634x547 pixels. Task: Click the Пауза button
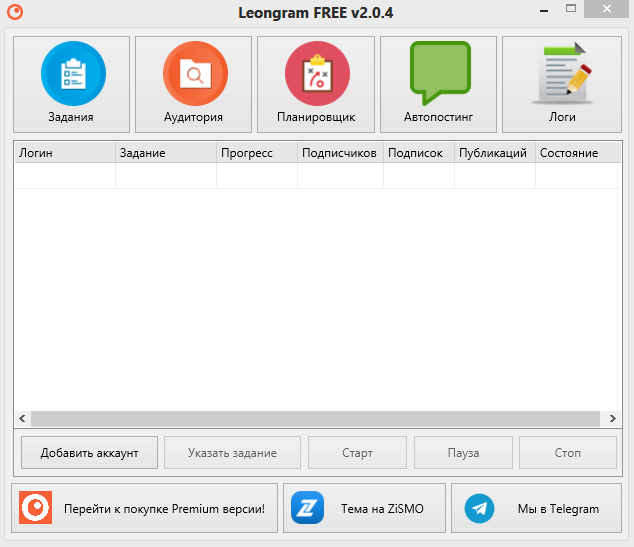point(463,452)
